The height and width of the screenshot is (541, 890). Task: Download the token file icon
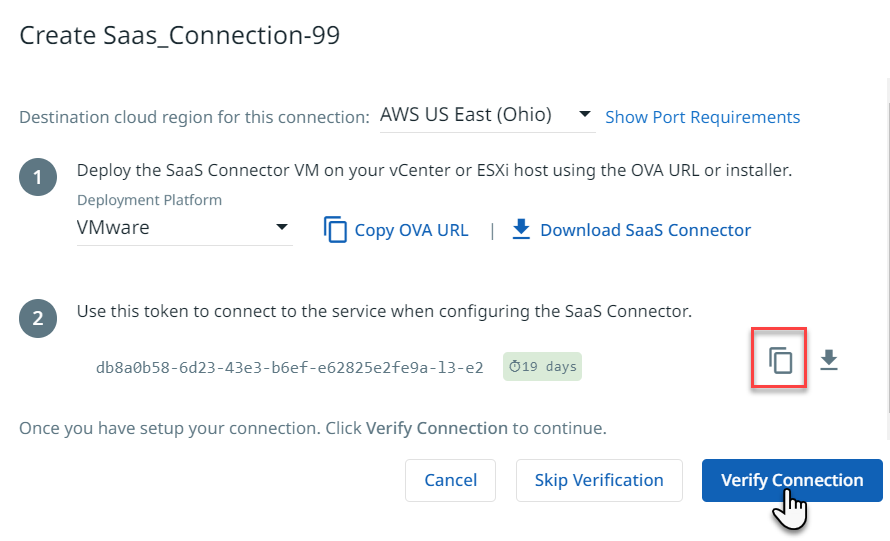(x=828, y=360)
